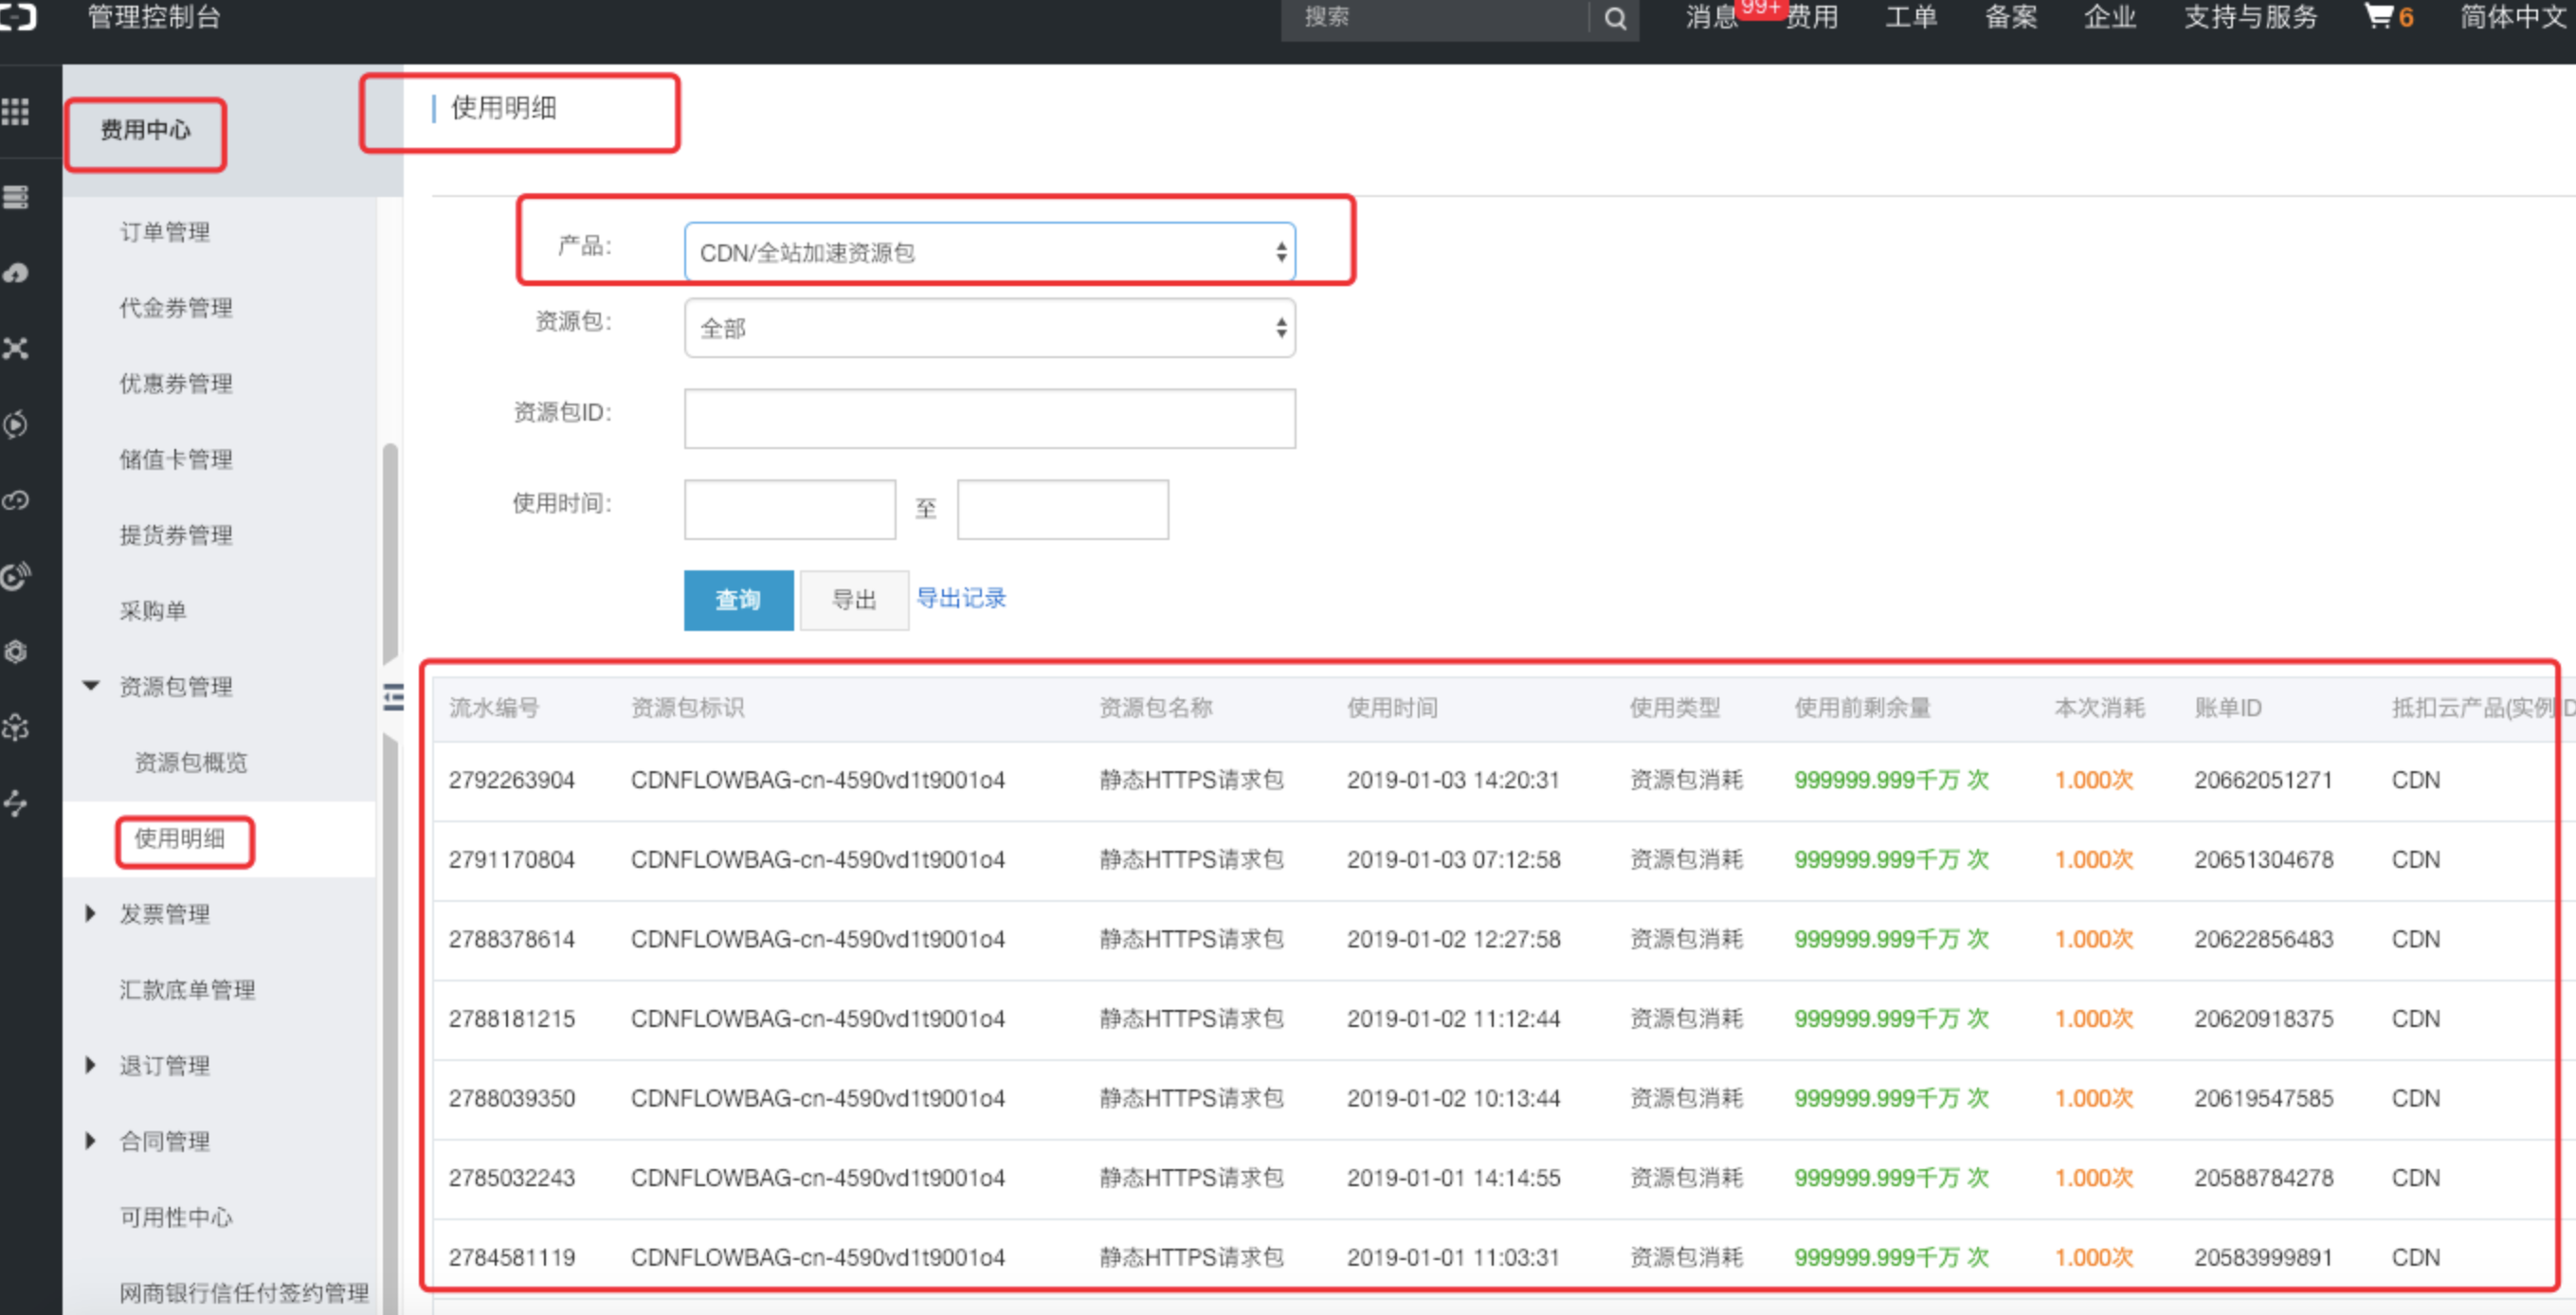Select 网商银行信任付签约管理 in the sidebar
The height and width of the screenshot is (1315, 2576).
point(244,1293)
